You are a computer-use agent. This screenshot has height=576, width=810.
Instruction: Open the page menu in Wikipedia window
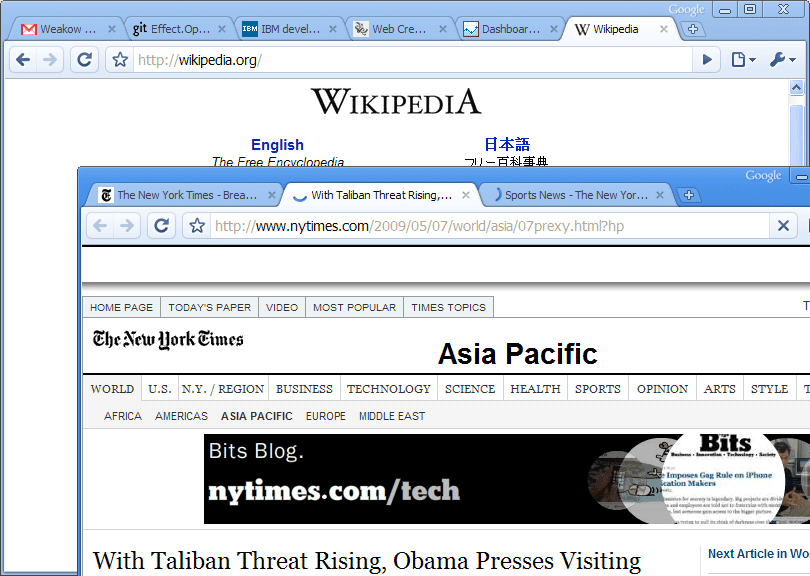click(x=743, y=60)
